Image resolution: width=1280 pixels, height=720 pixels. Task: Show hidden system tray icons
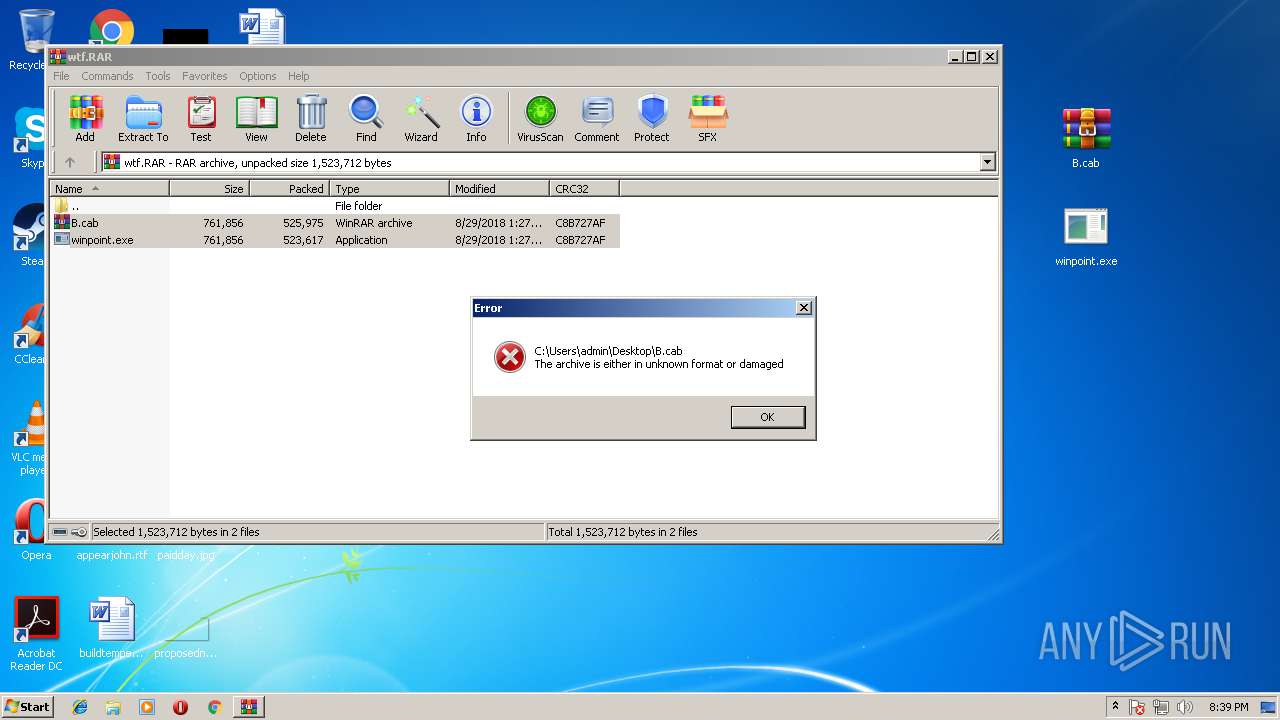(x=1116, y=706)
